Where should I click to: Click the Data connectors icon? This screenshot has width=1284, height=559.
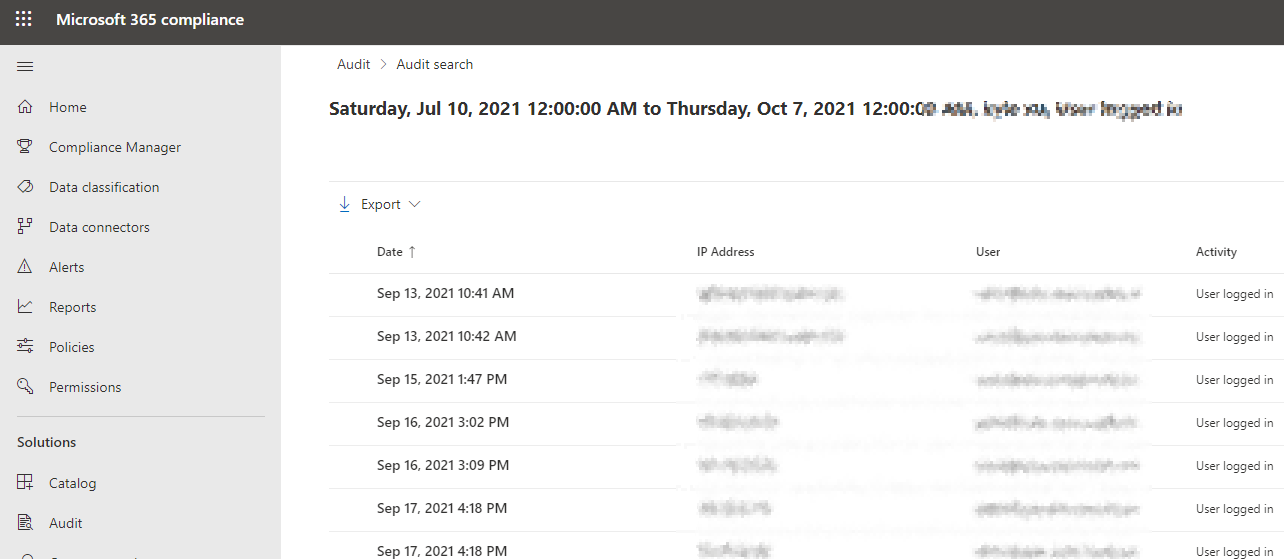coord(25,227)
